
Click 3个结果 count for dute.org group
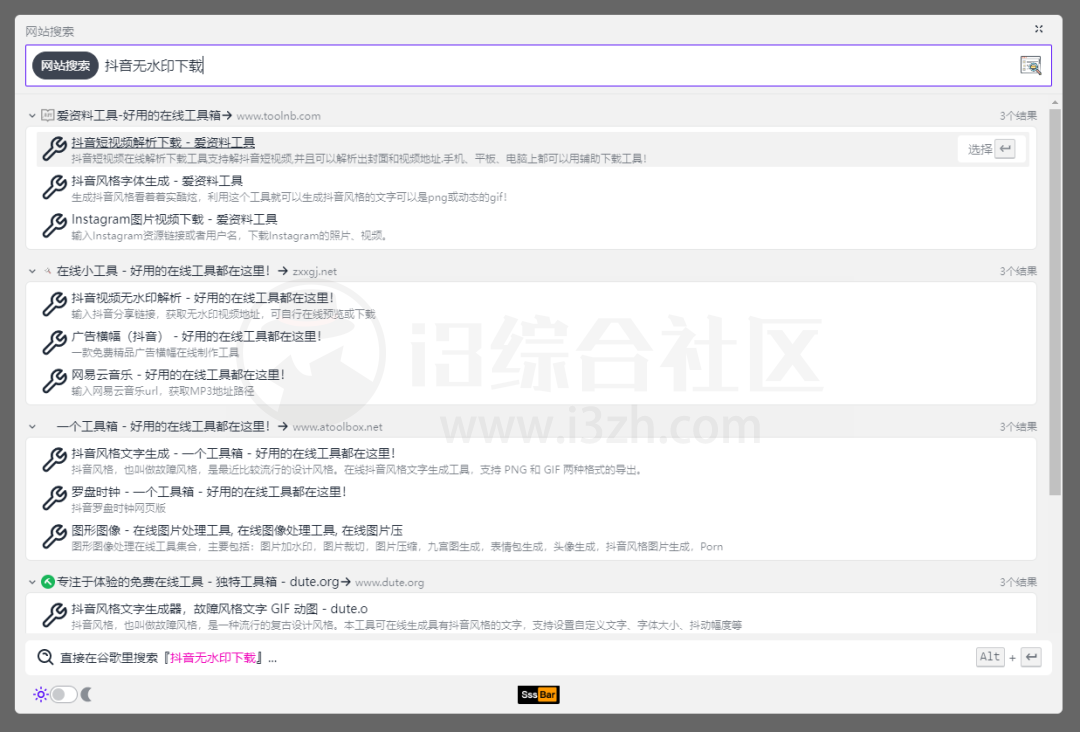click(x=1018, y=583)
